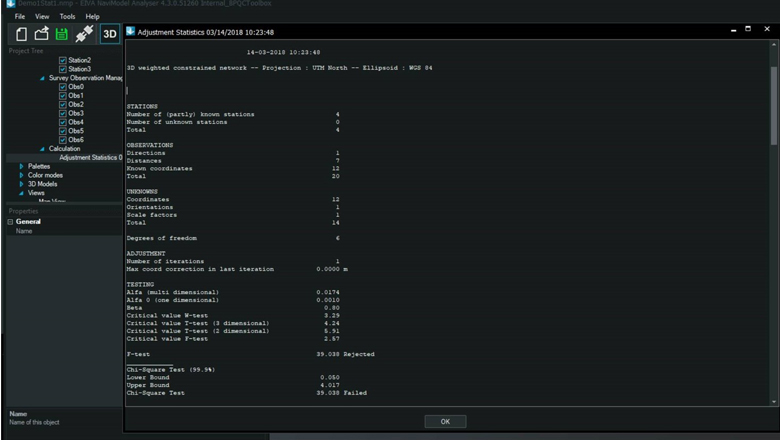Toggle the Obs1 checkbox
The image size is (780, 440).
63,95
